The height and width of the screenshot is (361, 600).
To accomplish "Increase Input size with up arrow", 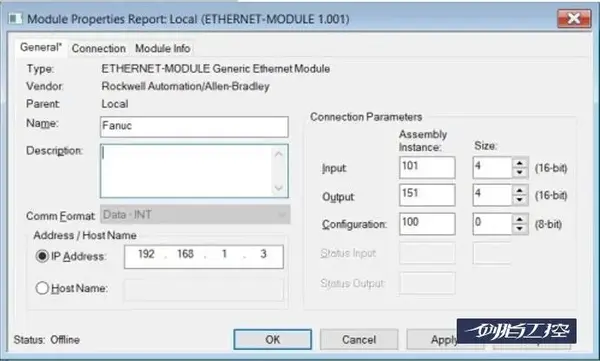I will tap(520, 163).
